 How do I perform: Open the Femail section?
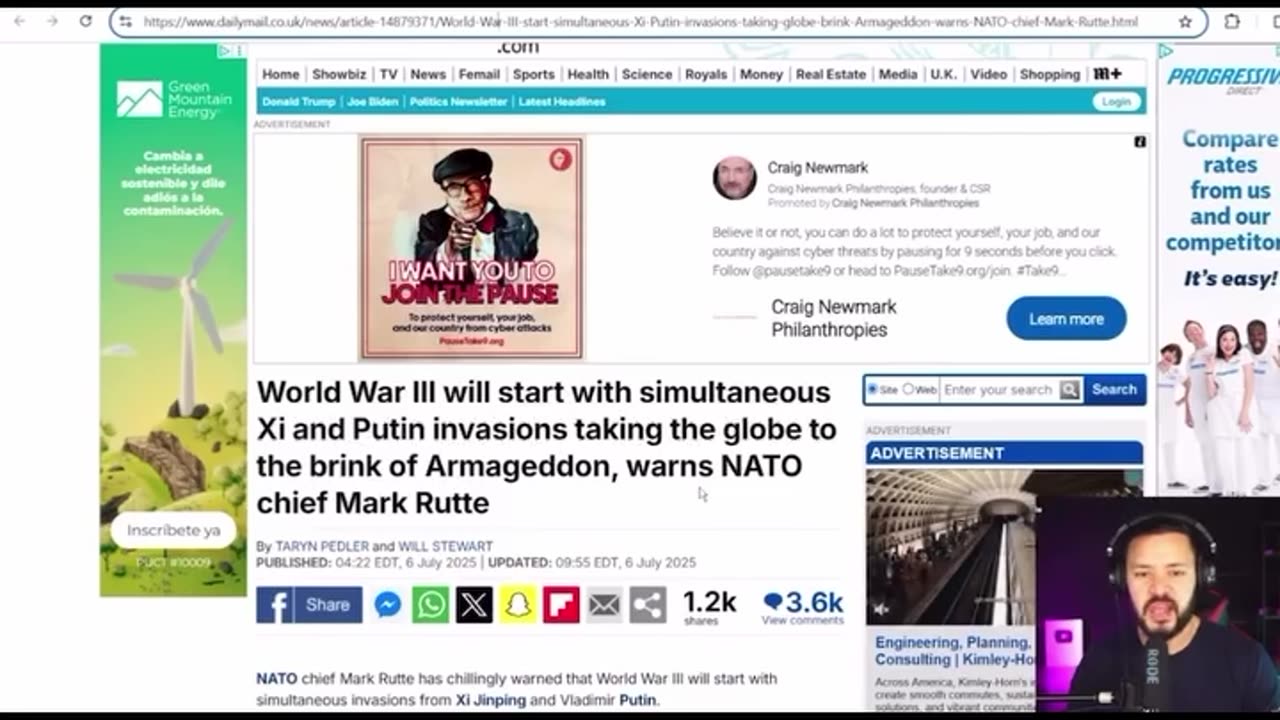(x=479, y=74)
